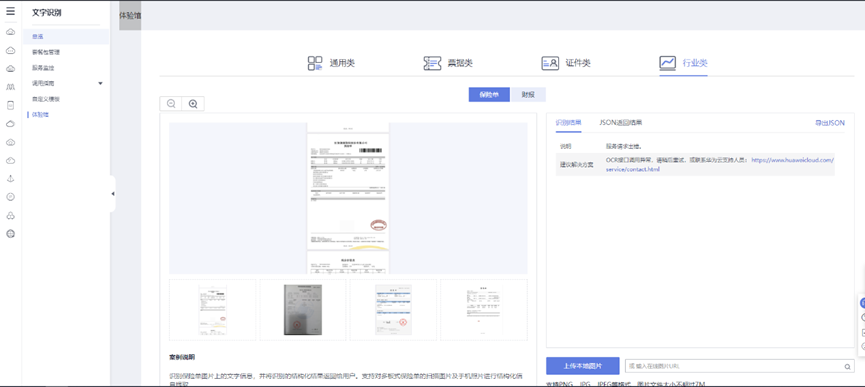Click the 上传本地图片 upload button

pyautogui.click(x=583, y=366)
